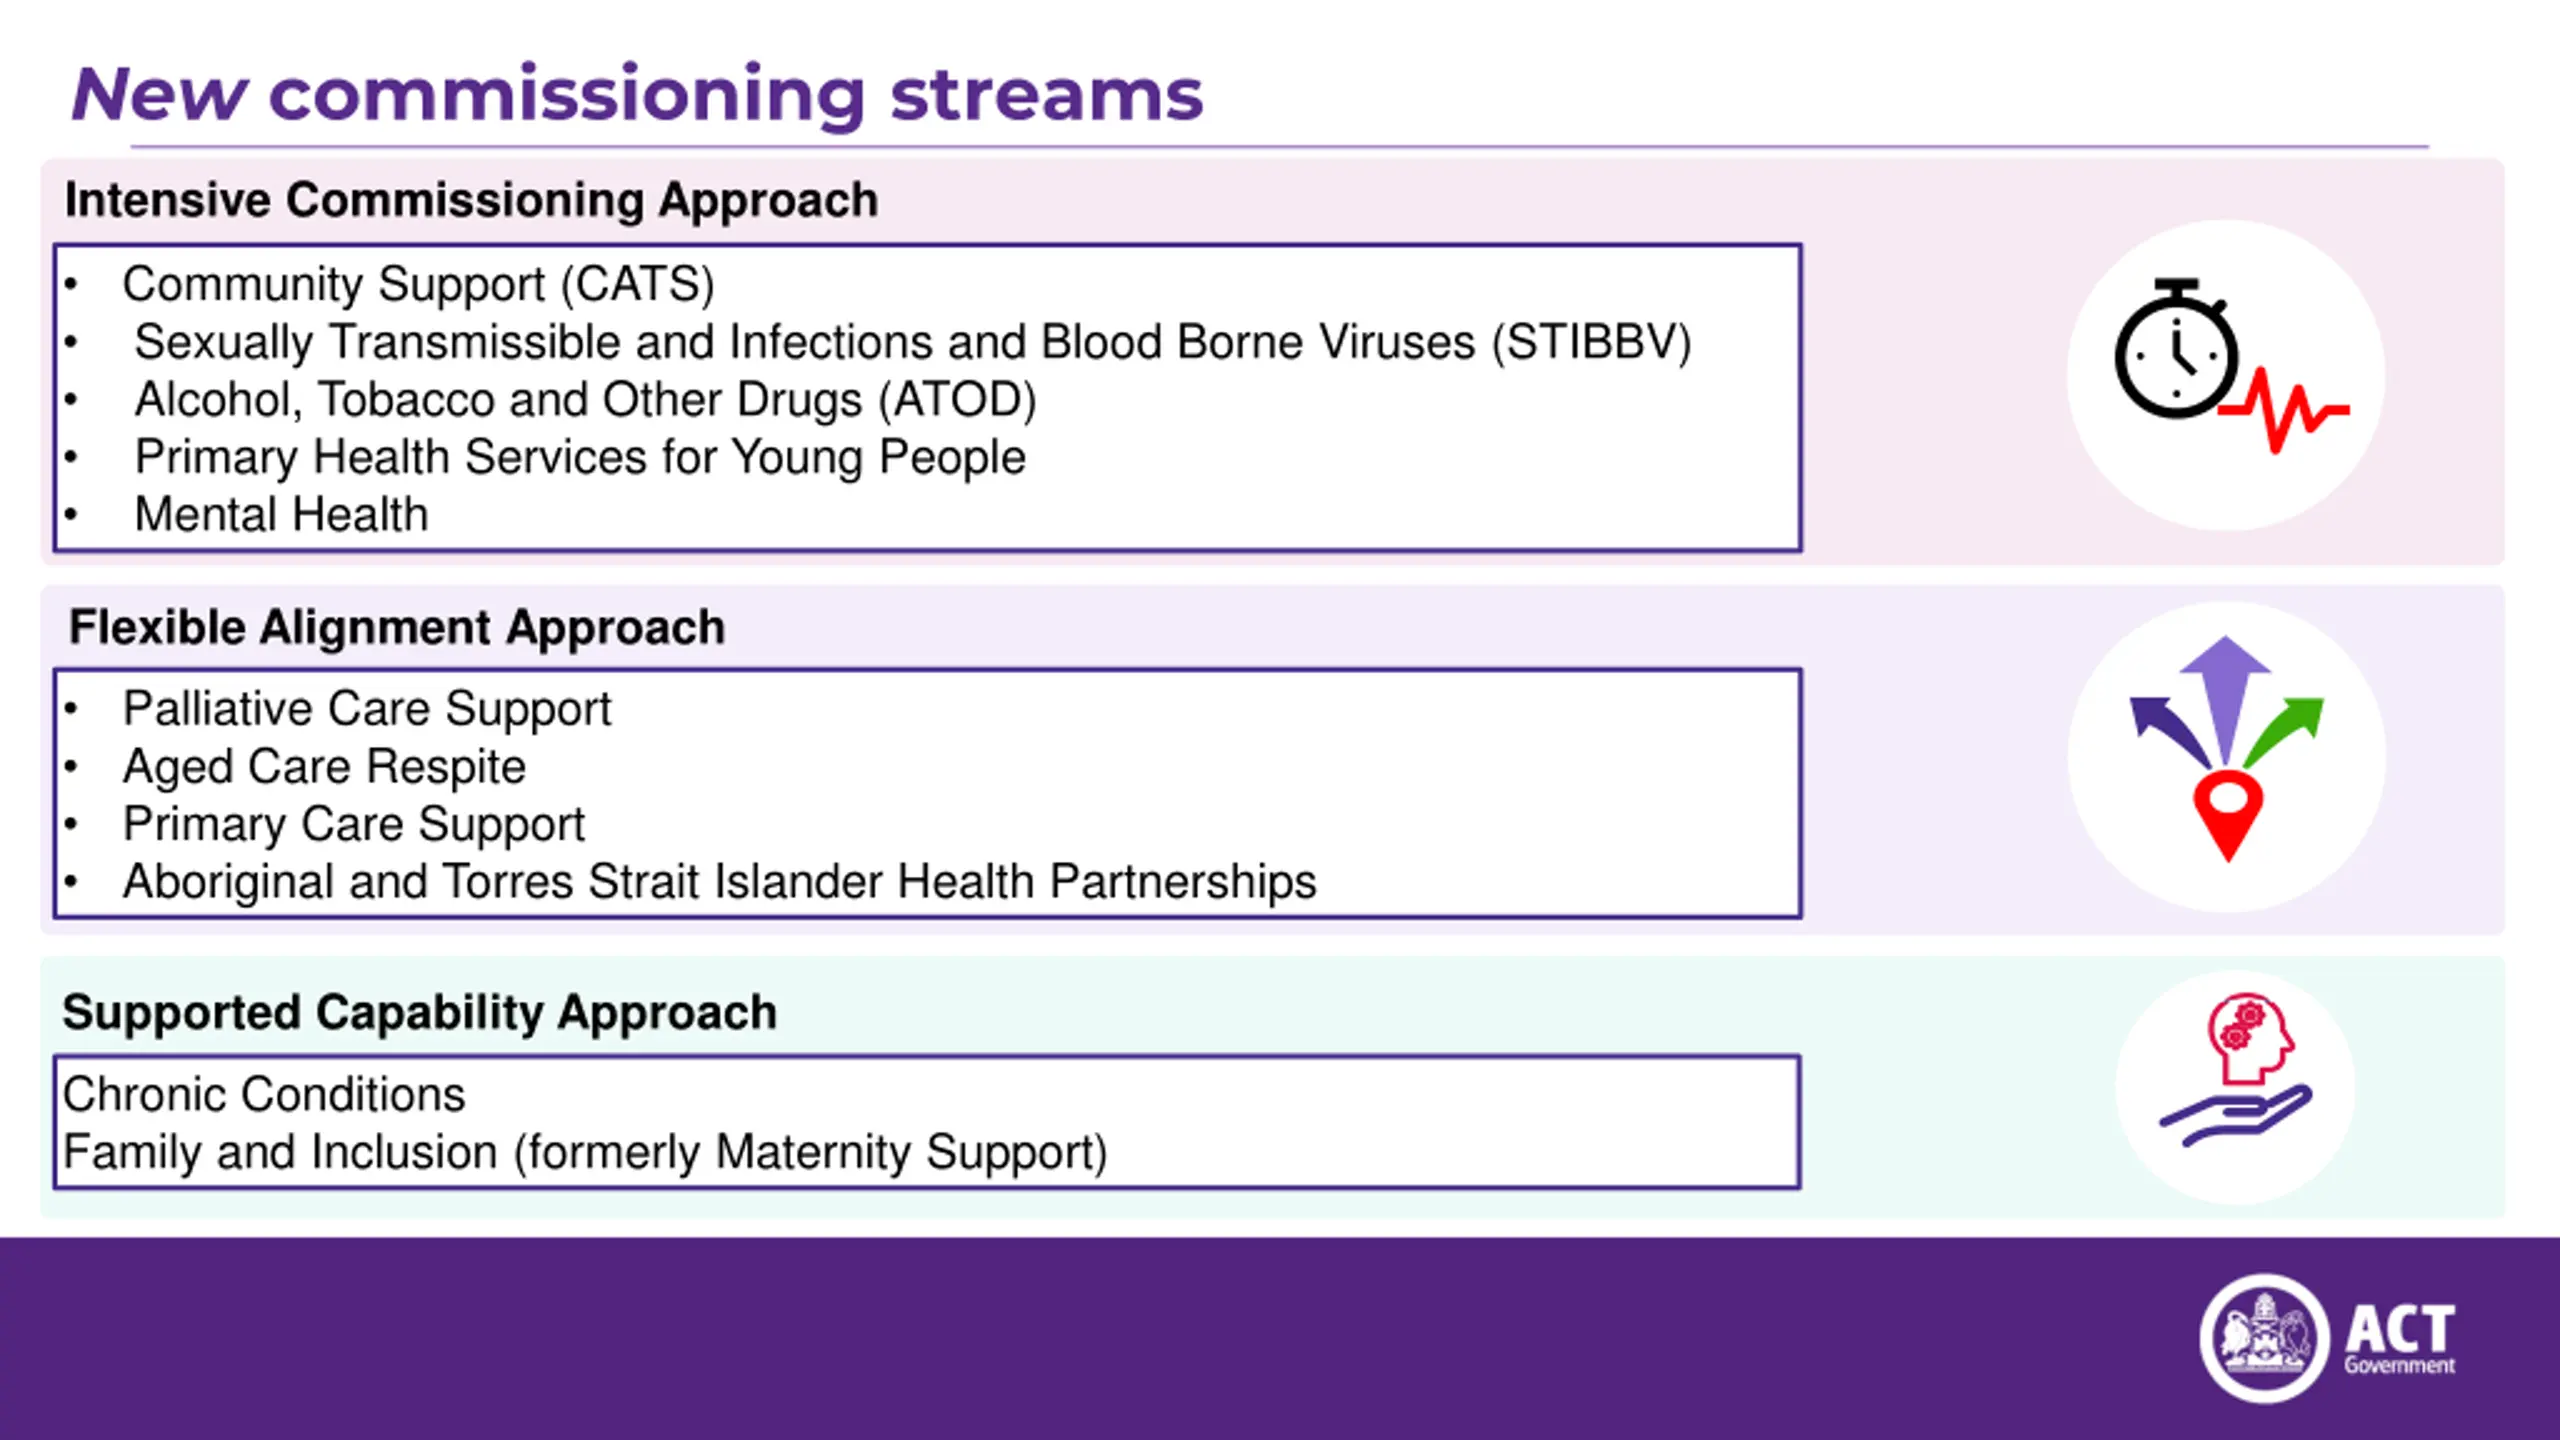This screenshot has height=1440, width=2560.
Task: Click the Primary Care Support bullet
Action: pyautogui.click(x=353, y=825)
